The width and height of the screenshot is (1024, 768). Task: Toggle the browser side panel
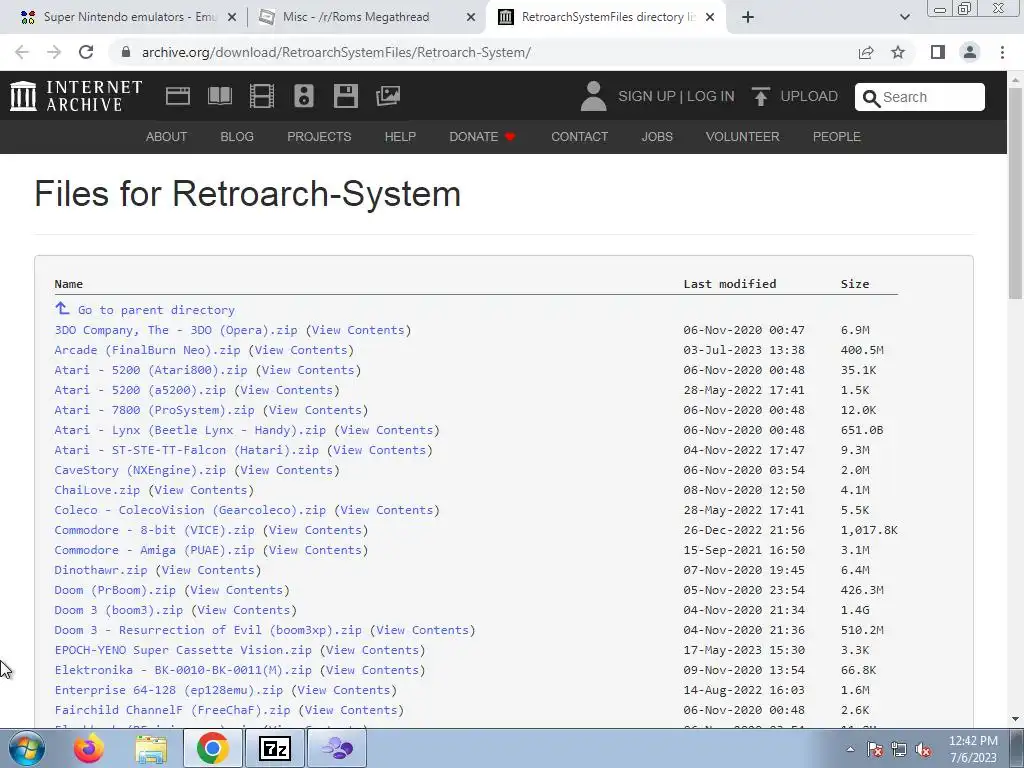click(938, 52)
